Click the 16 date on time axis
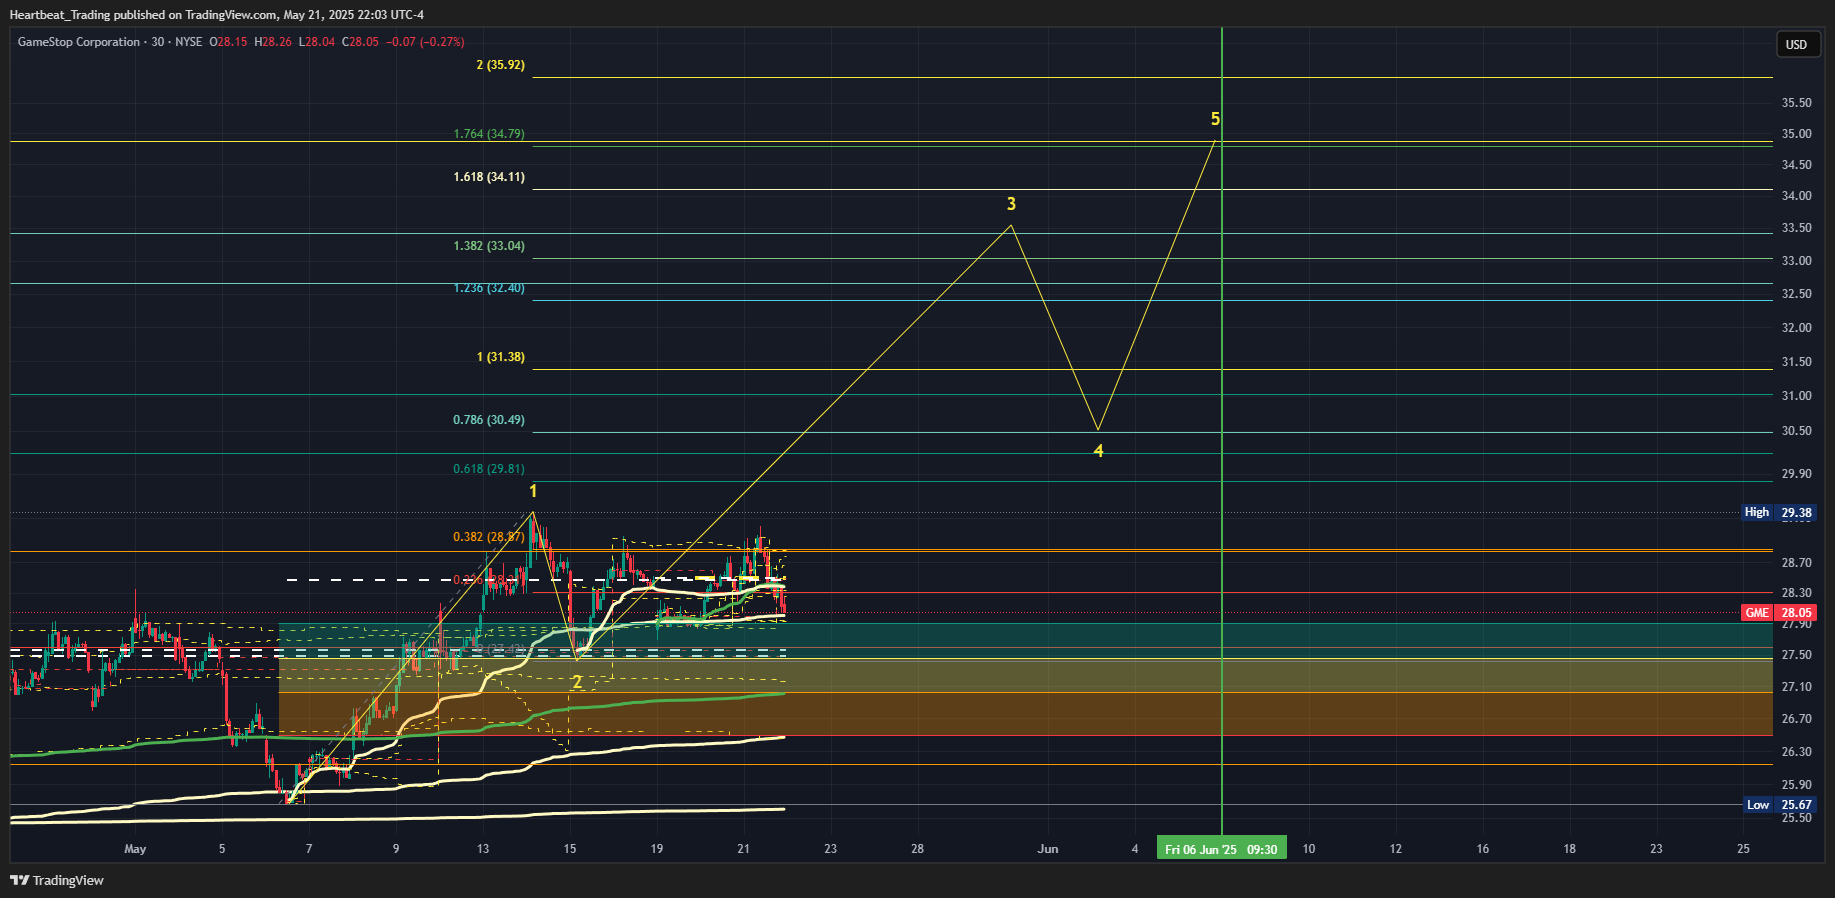Screen dimensions: 1835x898 click(1483, 849)
